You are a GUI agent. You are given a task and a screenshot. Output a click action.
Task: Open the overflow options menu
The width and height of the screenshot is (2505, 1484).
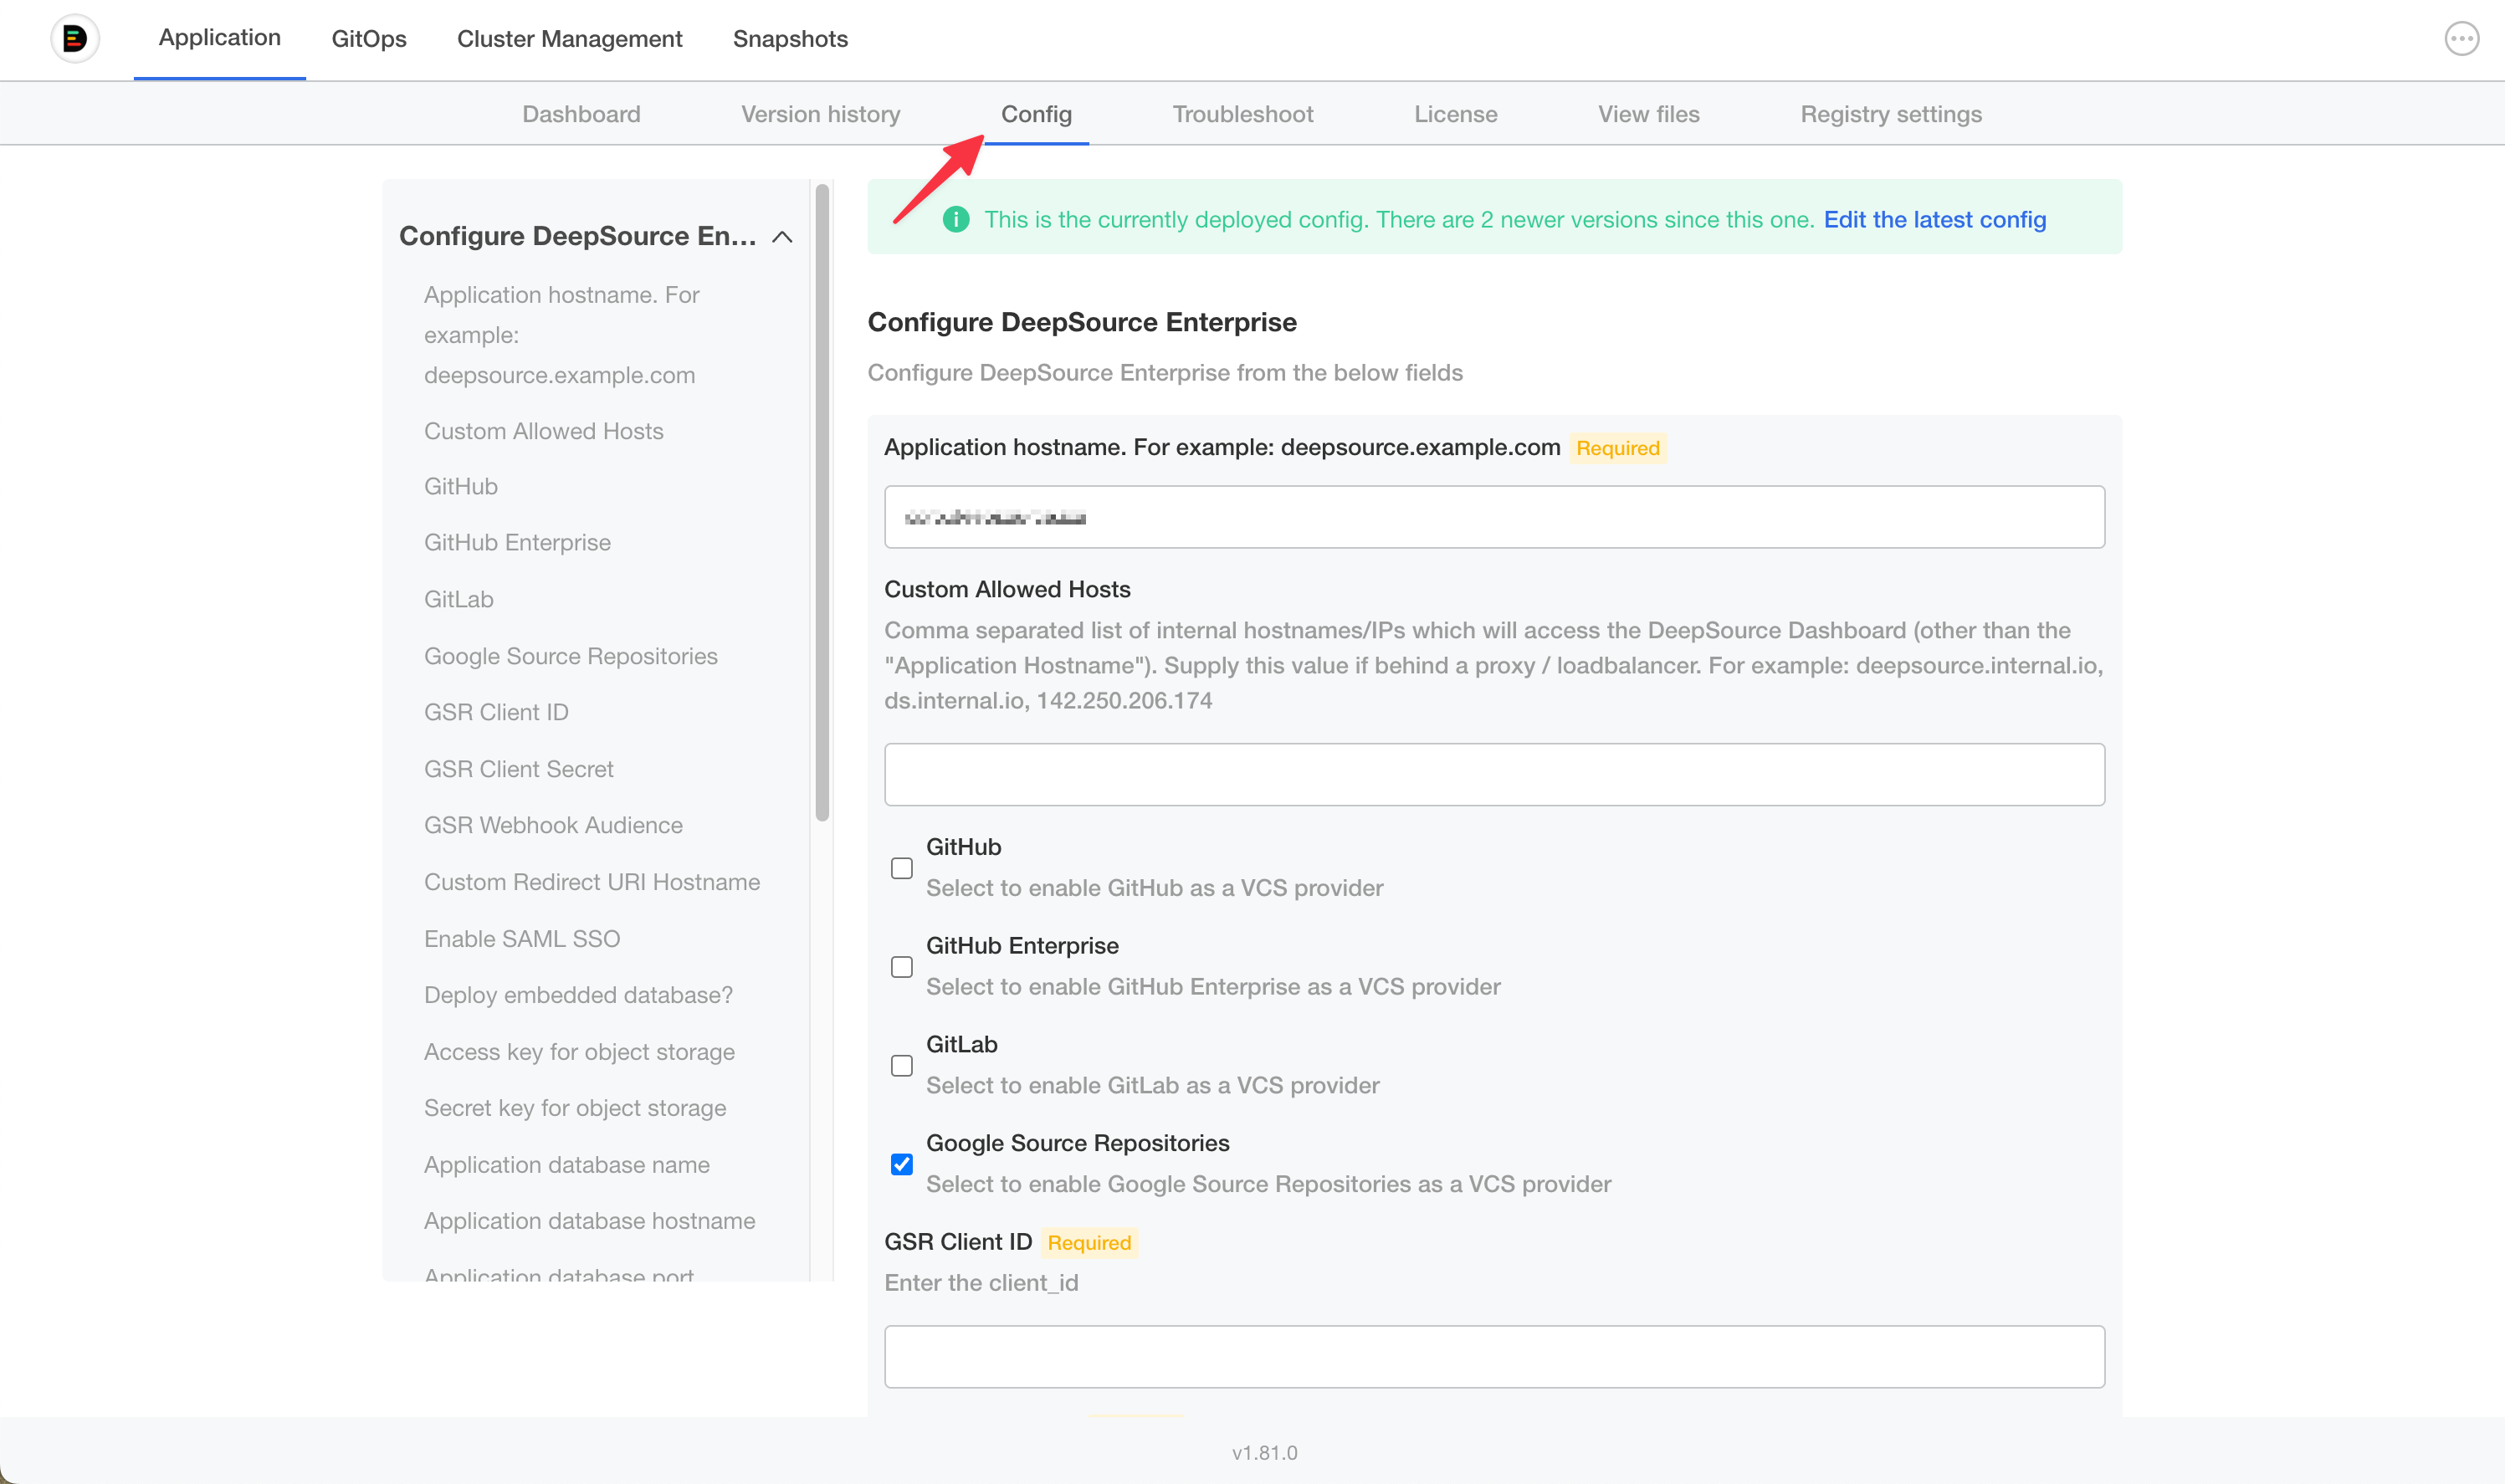pyautogui.click(x=2461, y=38)
